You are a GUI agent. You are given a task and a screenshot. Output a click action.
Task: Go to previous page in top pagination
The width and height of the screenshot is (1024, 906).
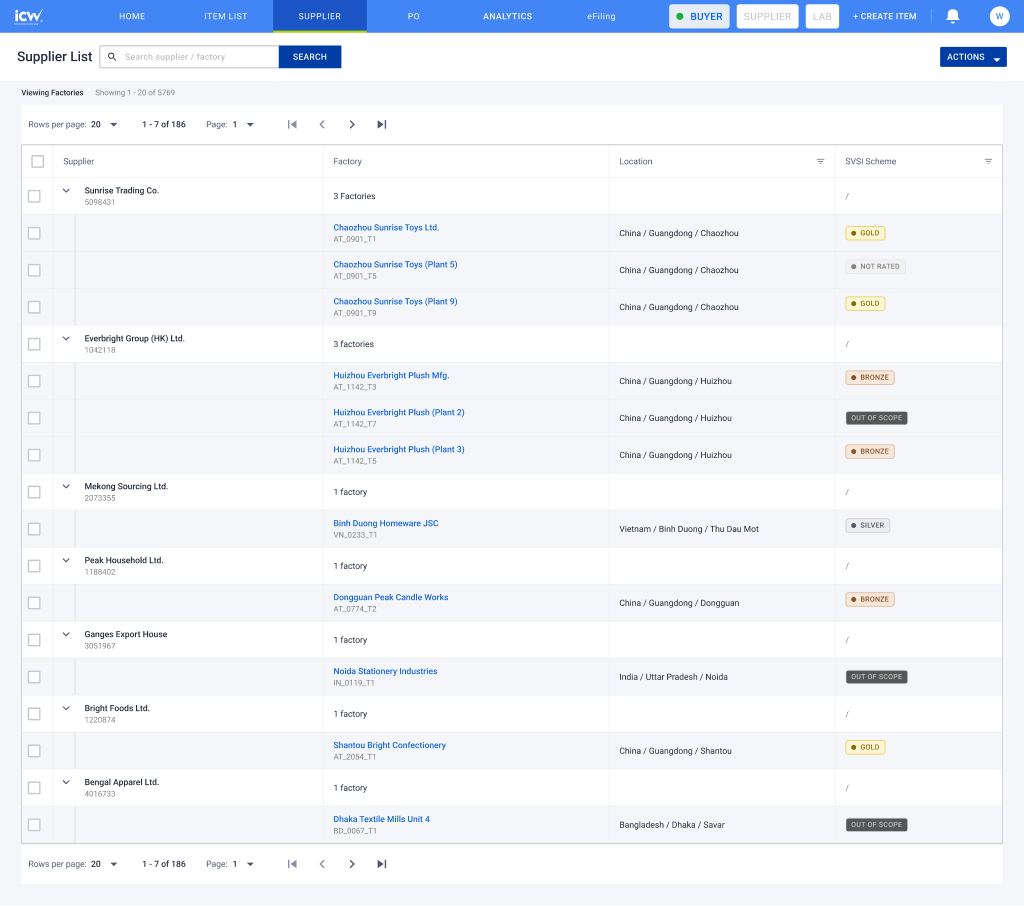tap(322, 125)
